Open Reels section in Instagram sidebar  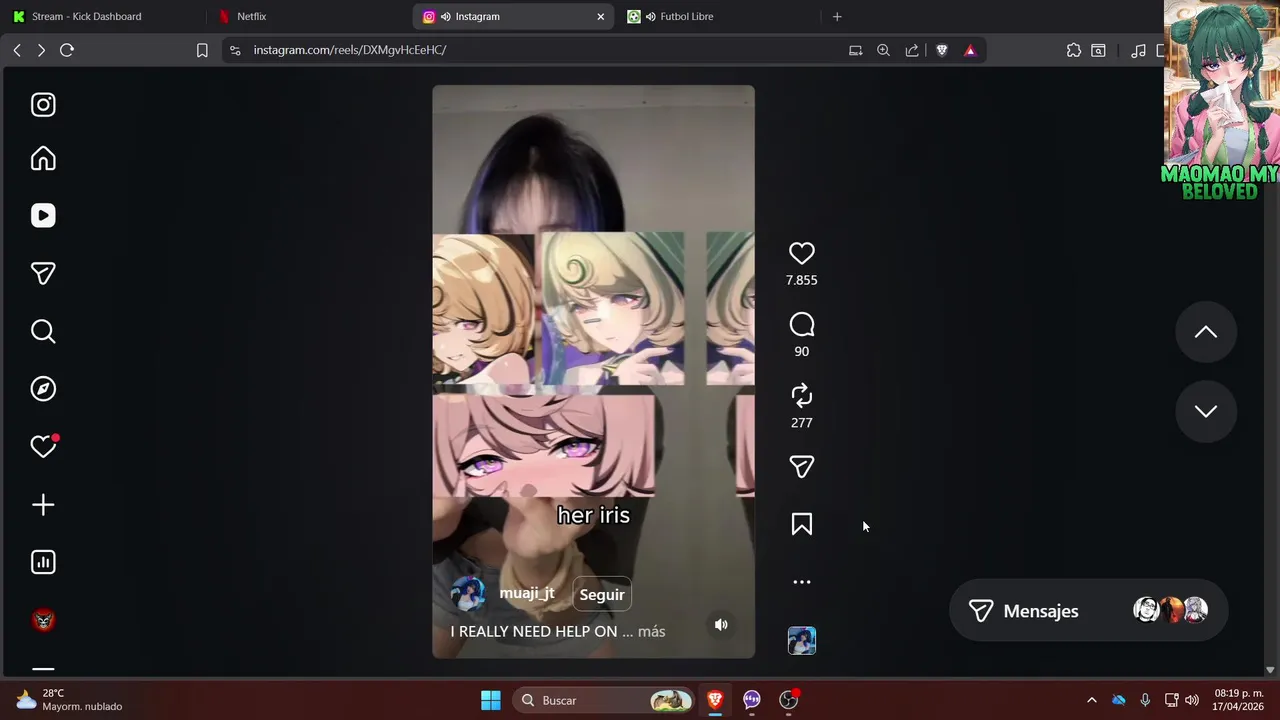43,216
